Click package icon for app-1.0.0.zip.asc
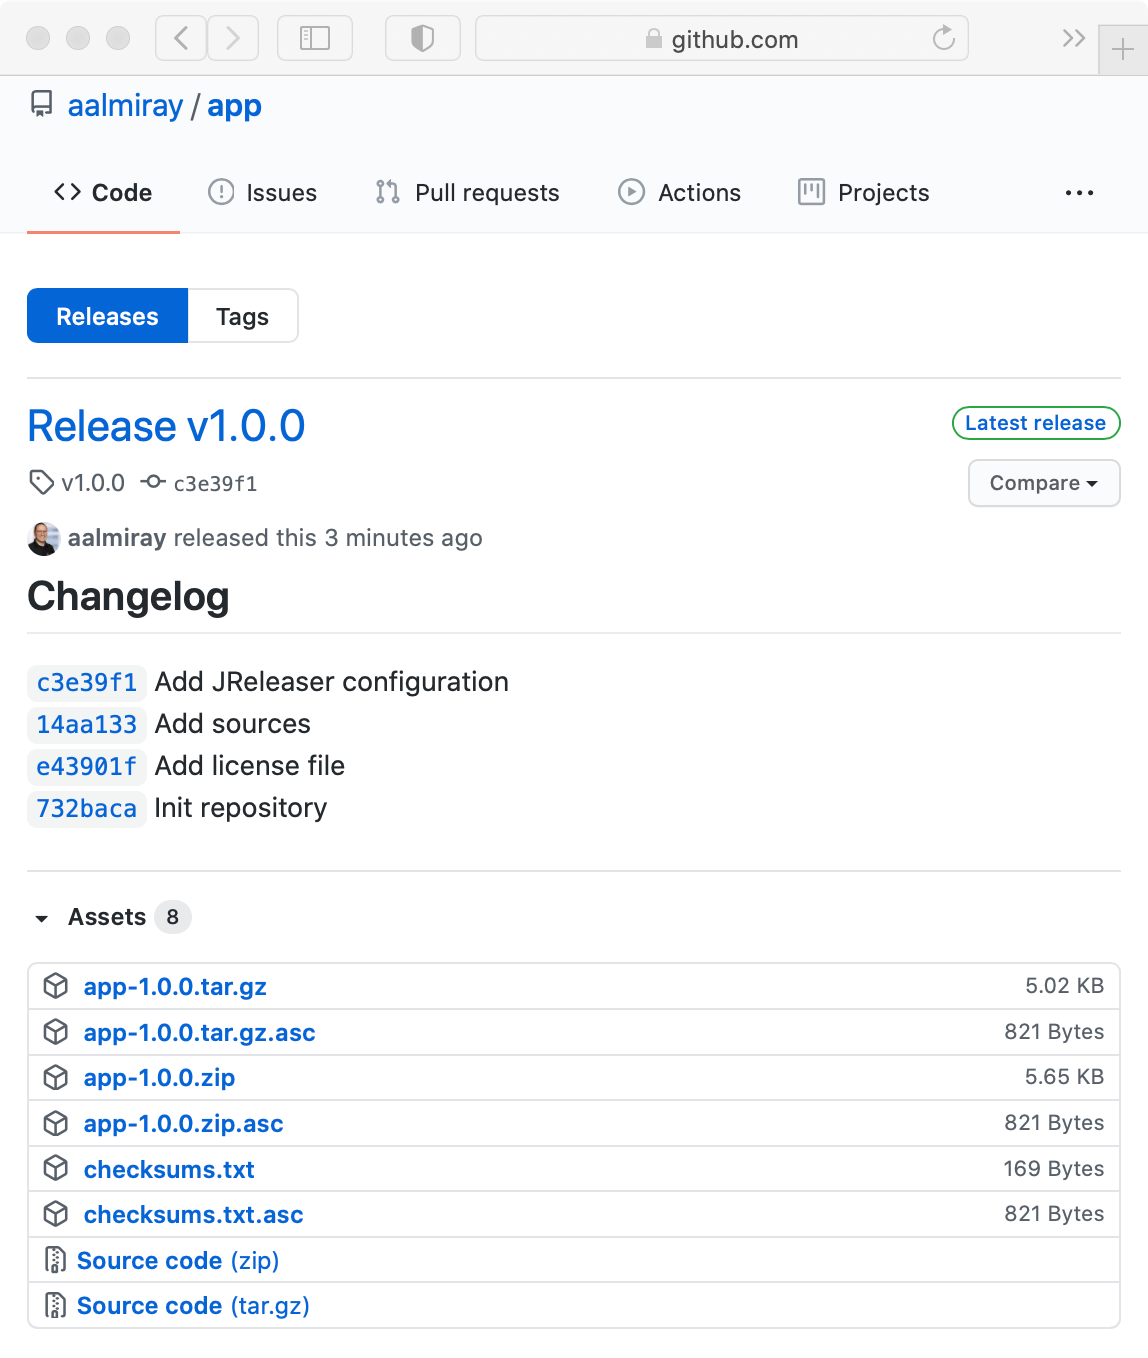This screenshot has height=1358, width=1148. [x=56, y=1123]
